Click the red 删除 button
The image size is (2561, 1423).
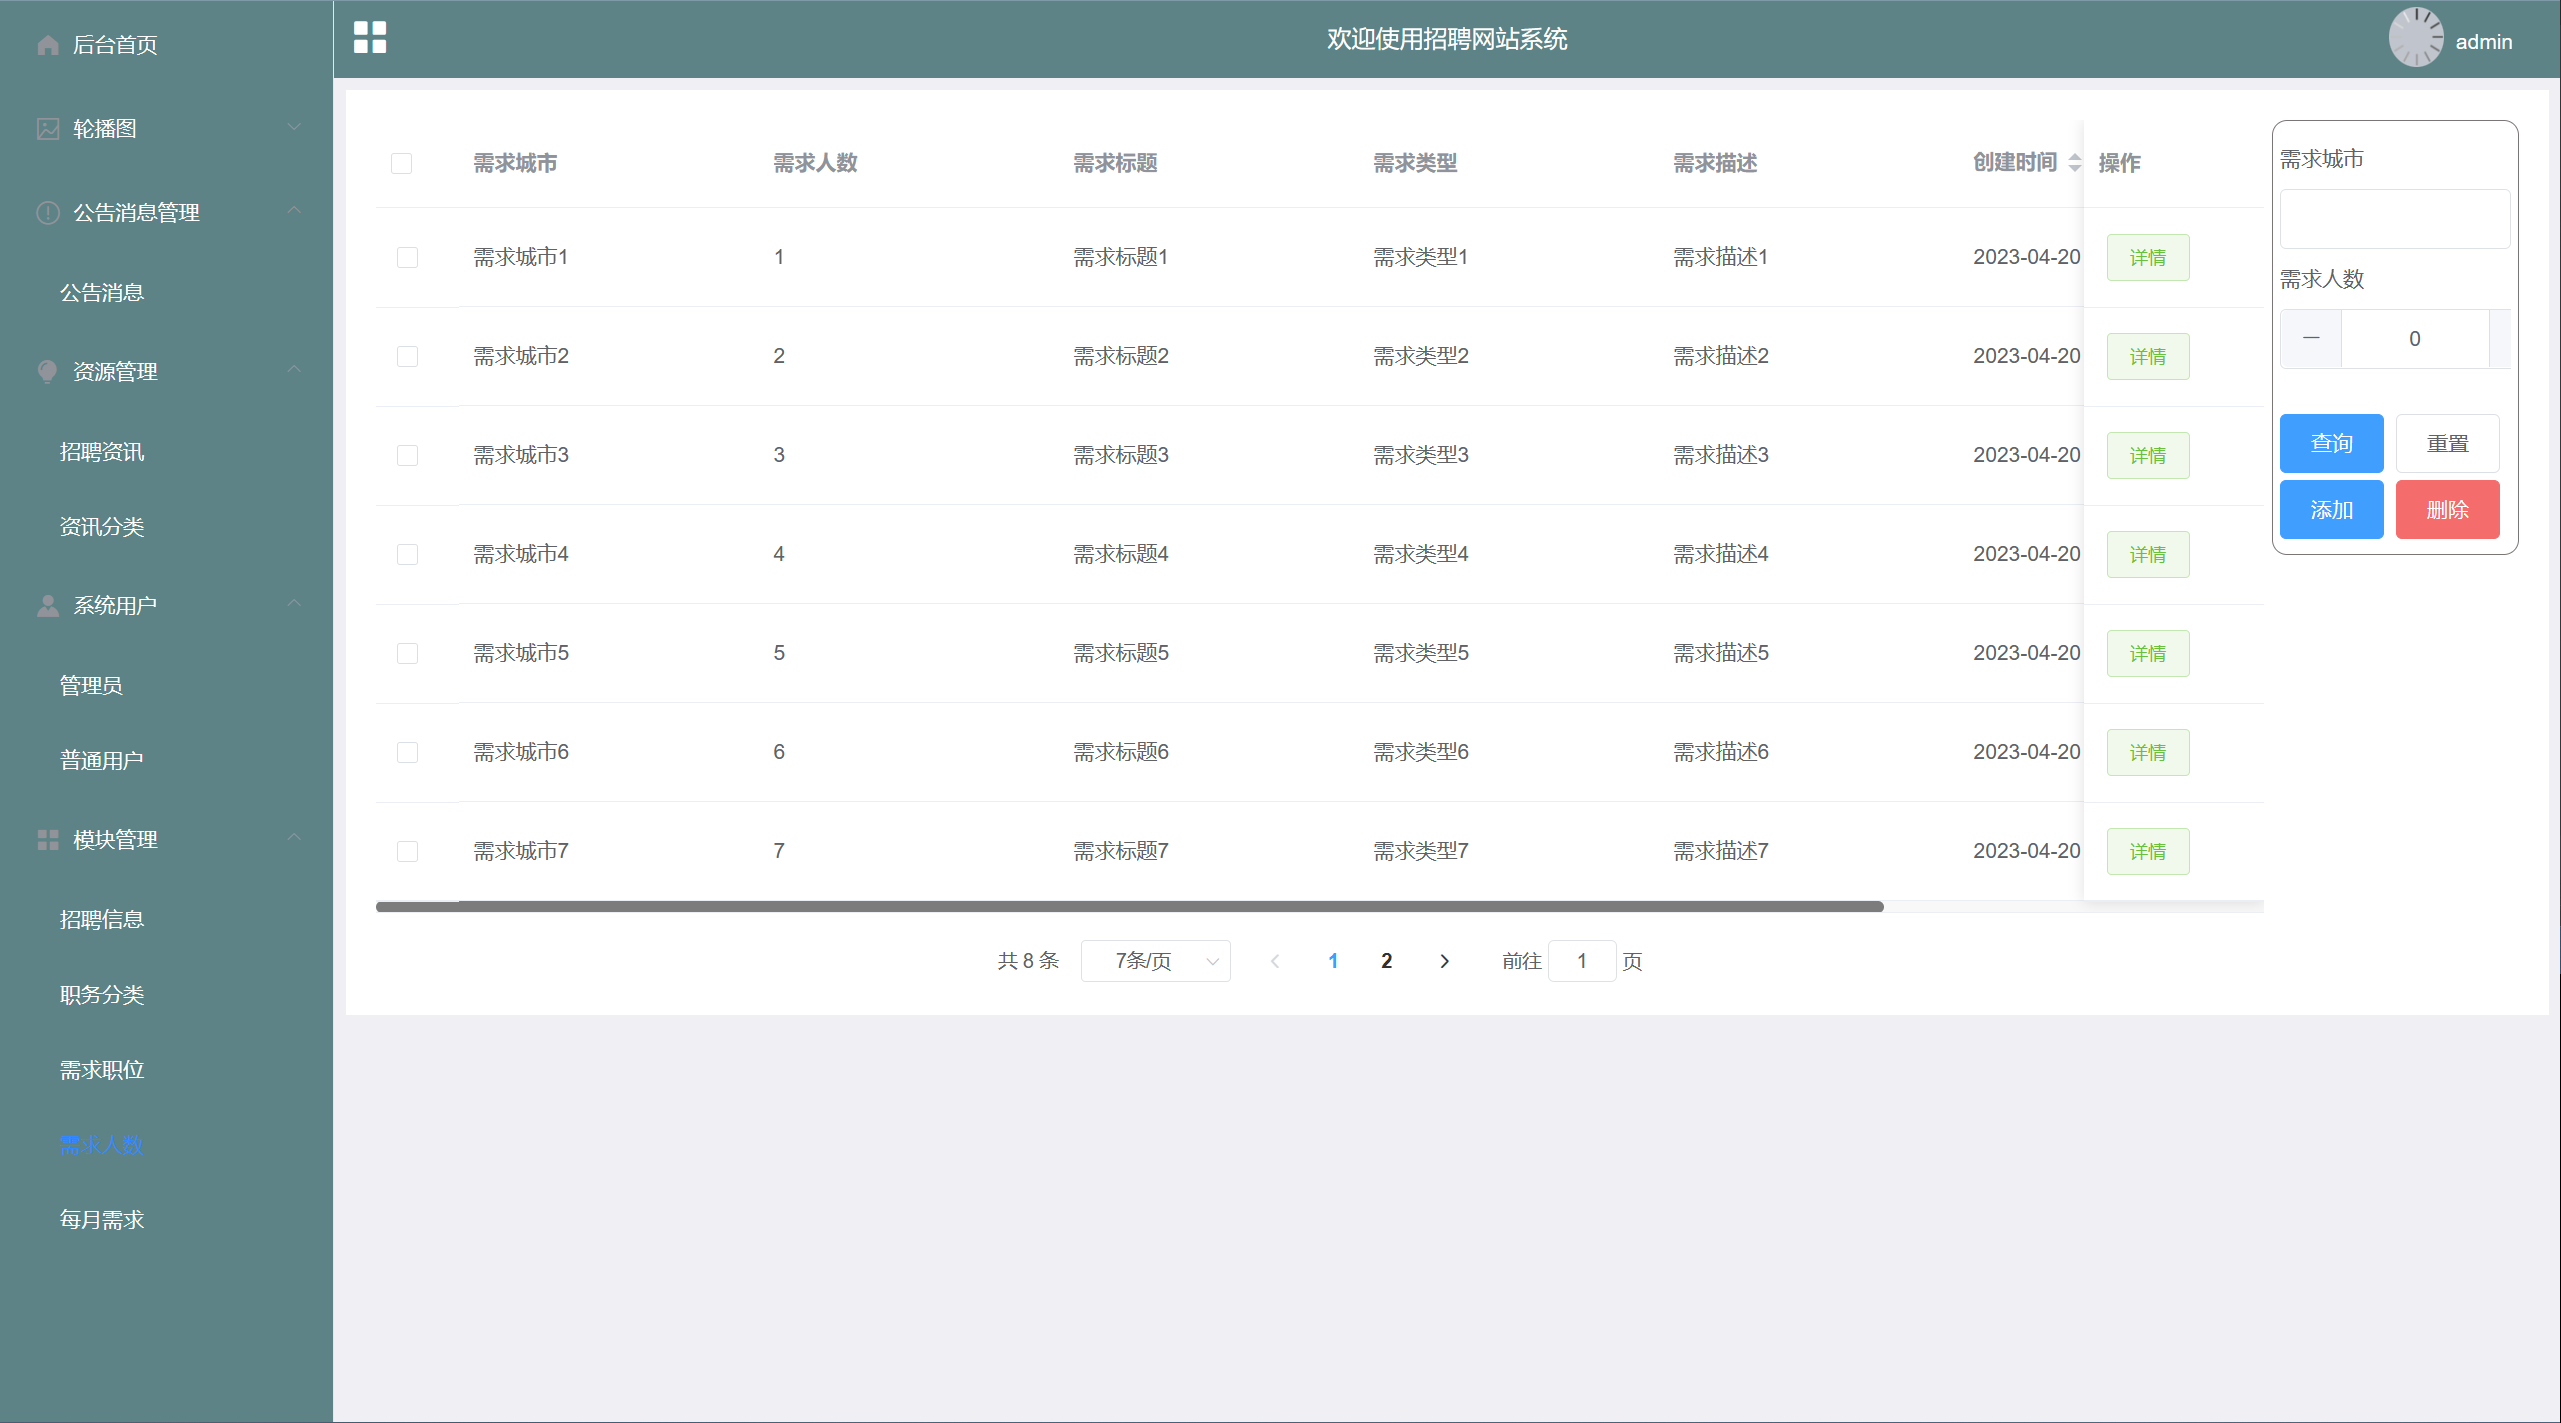[x=2447, y=510]
